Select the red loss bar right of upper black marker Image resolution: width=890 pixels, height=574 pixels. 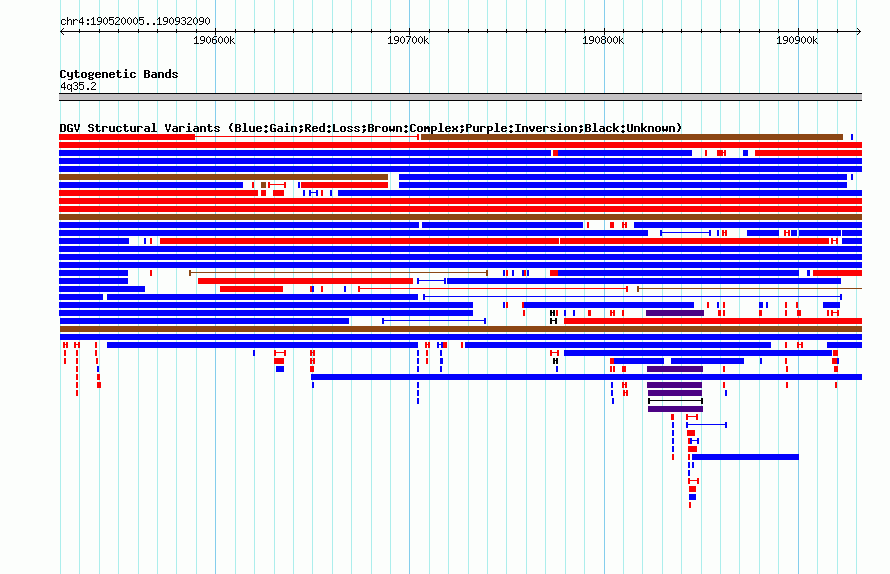point(713,321)
